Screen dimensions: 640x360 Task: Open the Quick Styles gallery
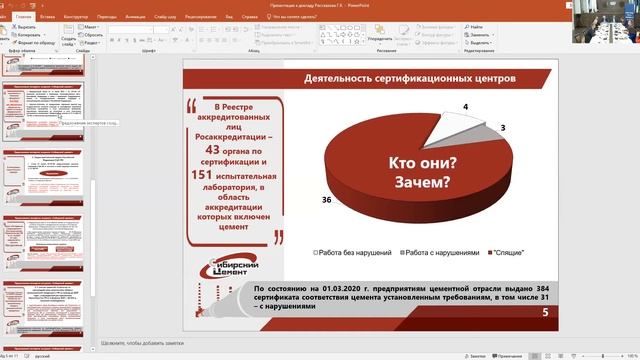click(403, 34)
